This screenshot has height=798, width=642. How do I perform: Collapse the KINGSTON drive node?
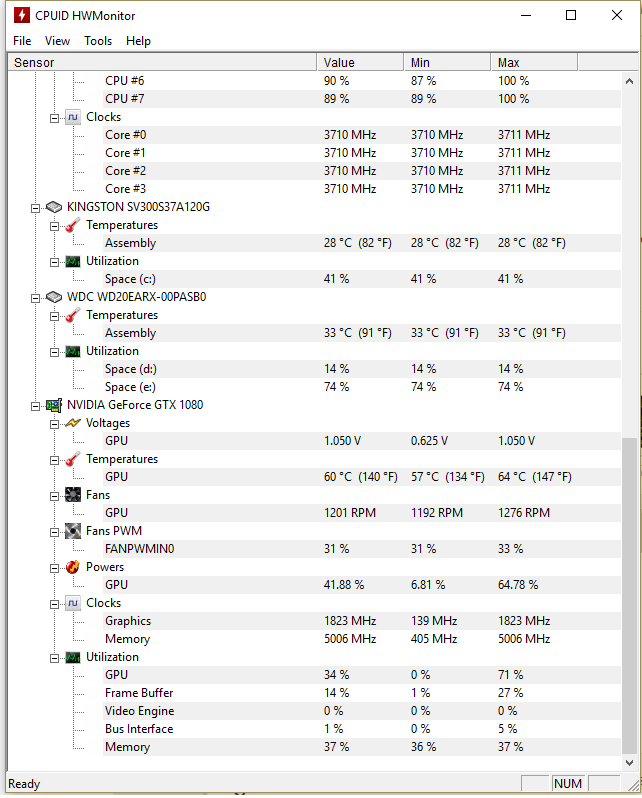tap(35, 208)
